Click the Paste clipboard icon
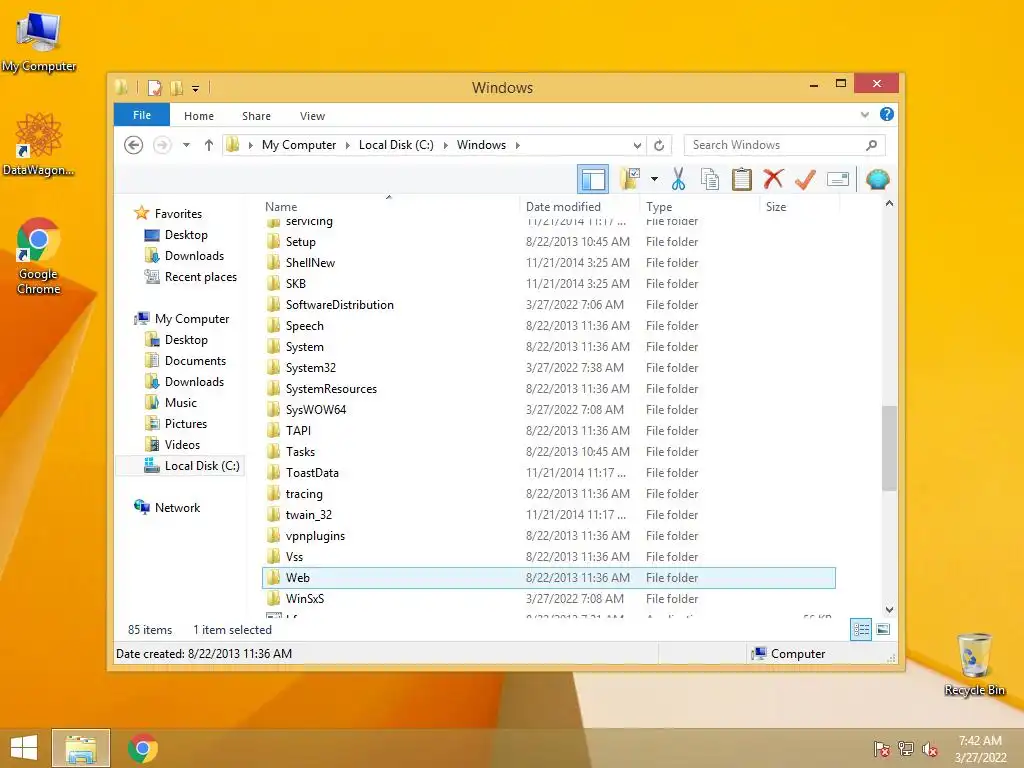The height and width of the screenshot is (768, 1024). tap(741, 179)
